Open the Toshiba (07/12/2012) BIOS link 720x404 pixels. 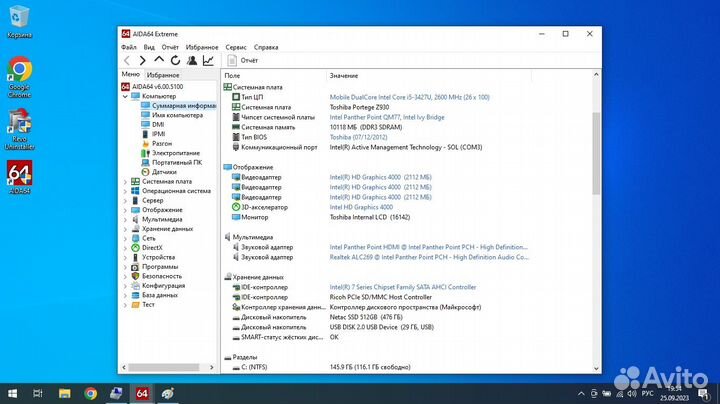pyautogui.click(x=358, y=137)
